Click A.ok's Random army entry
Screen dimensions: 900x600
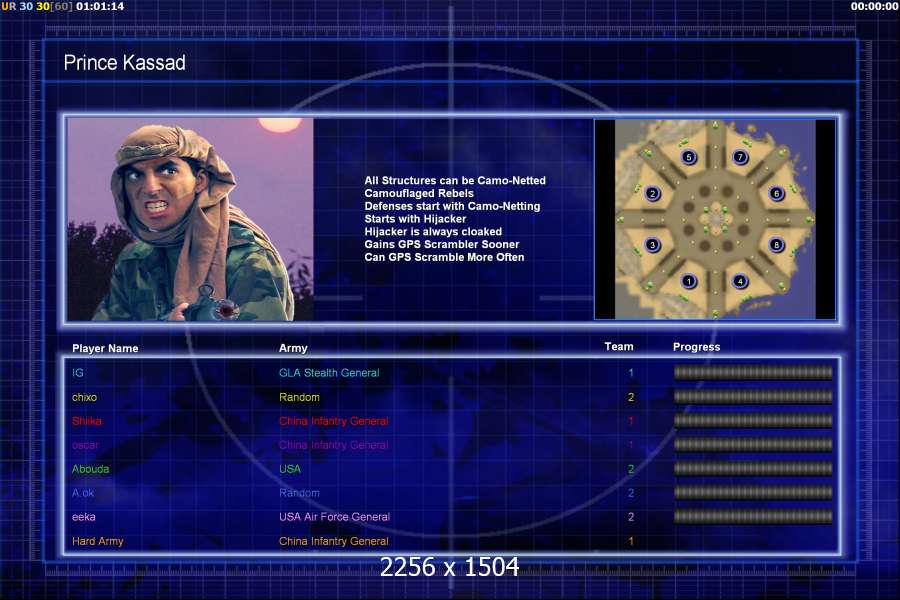(299, 493)
